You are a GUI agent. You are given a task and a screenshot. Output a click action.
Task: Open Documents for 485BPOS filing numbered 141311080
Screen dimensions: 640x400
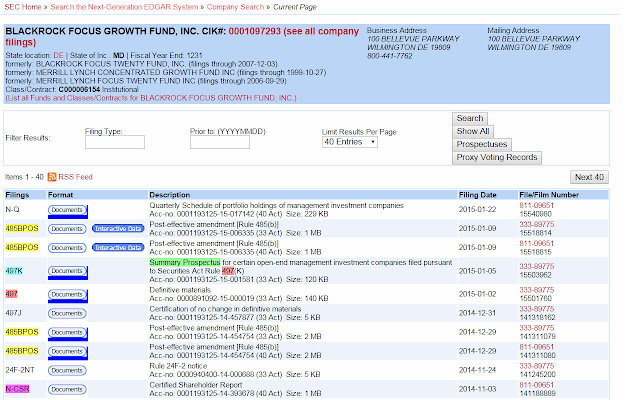pos(67,351)
